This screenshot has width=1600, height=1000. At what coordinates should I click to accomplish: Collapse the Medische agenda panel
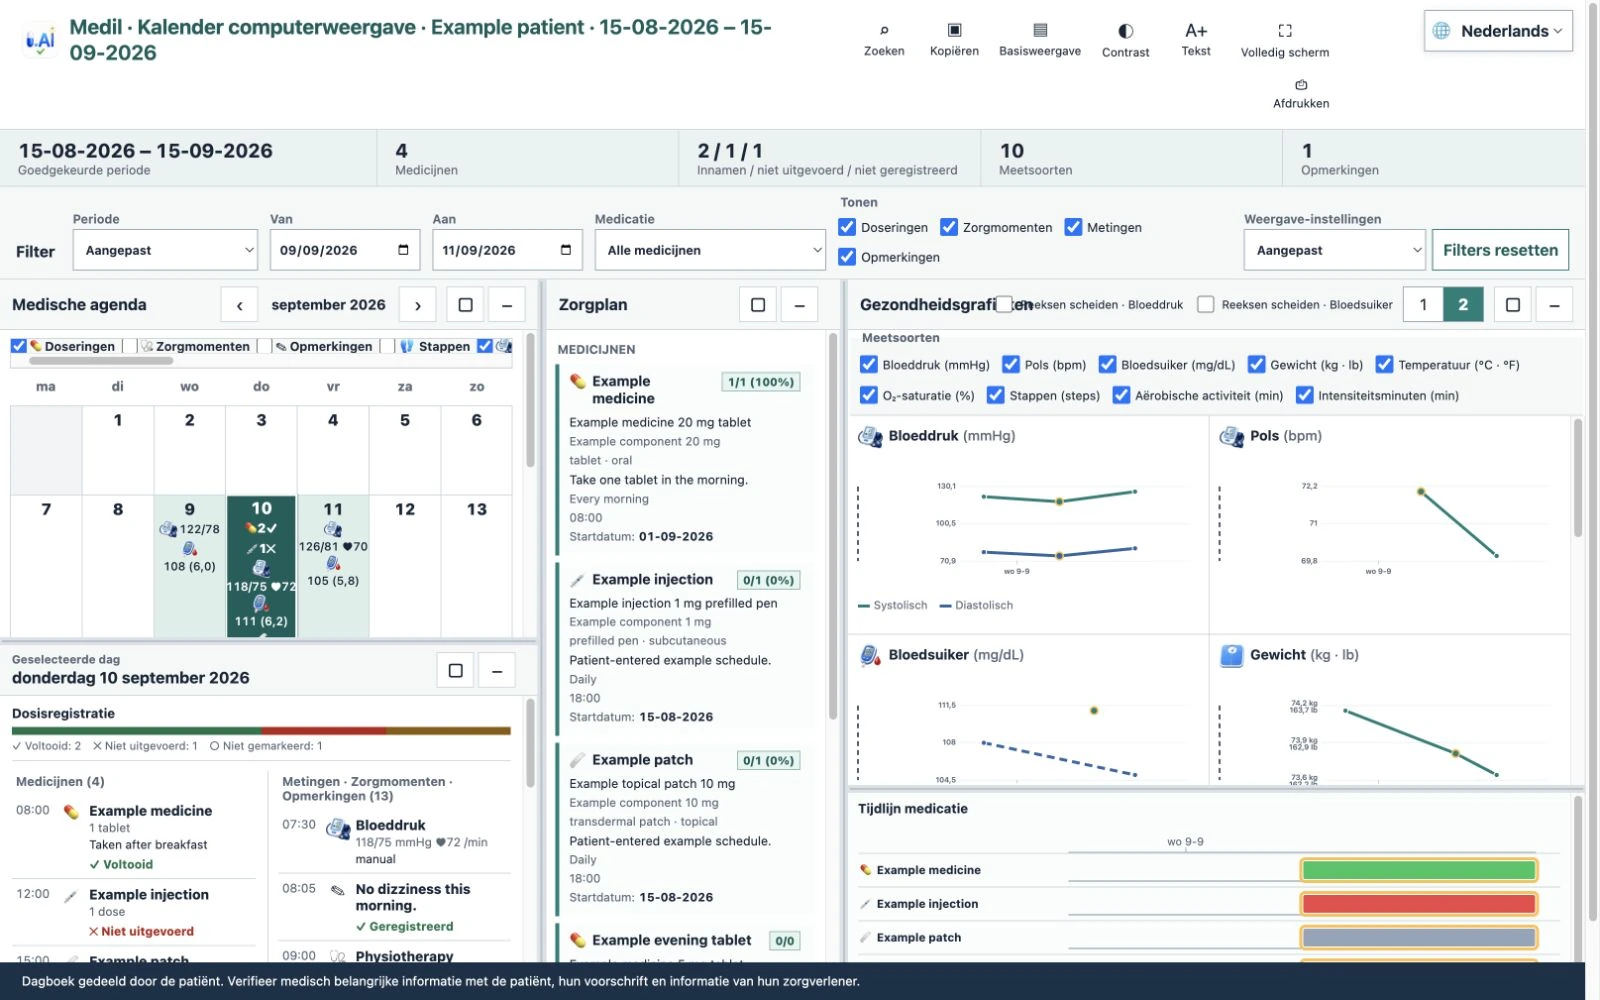[x=507, y=305]
